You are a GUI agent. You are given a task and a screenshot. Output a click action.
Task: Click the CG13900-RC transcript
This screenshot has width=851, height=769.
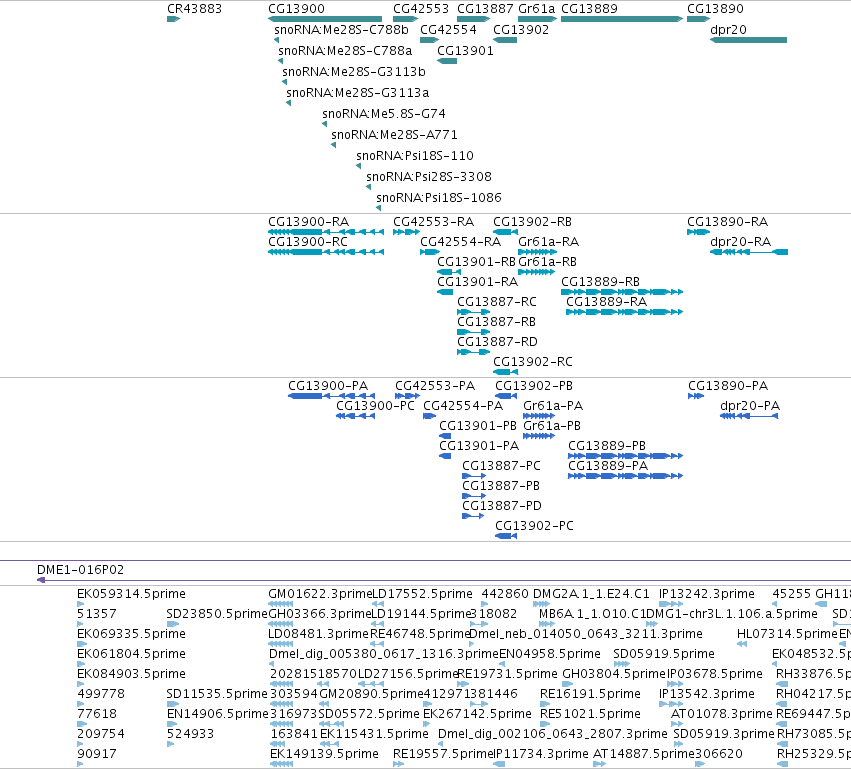click(326, 252)
